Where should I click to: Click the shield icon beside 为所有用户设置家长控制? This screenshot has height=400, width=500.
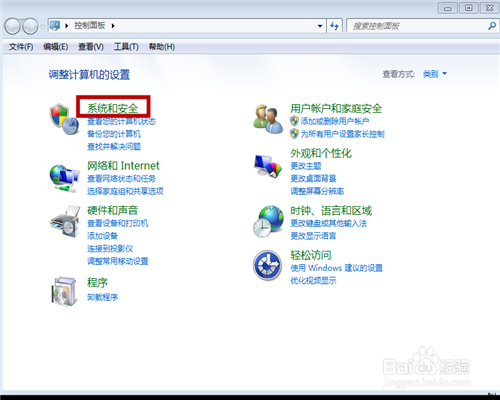[294, 134]
